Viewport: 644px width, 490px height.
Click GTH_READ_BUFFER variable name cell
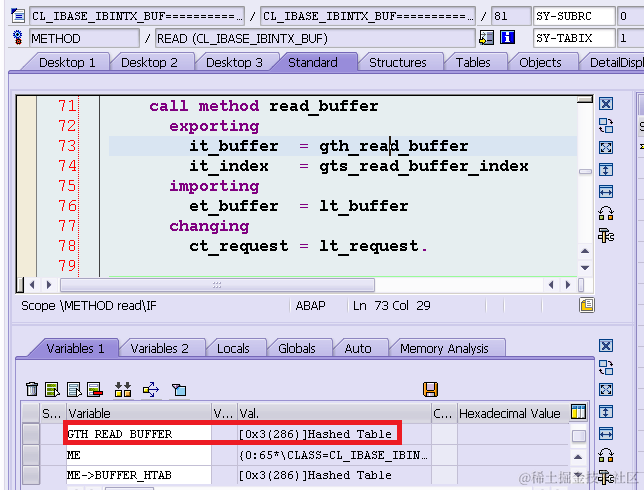pos(138,434)
